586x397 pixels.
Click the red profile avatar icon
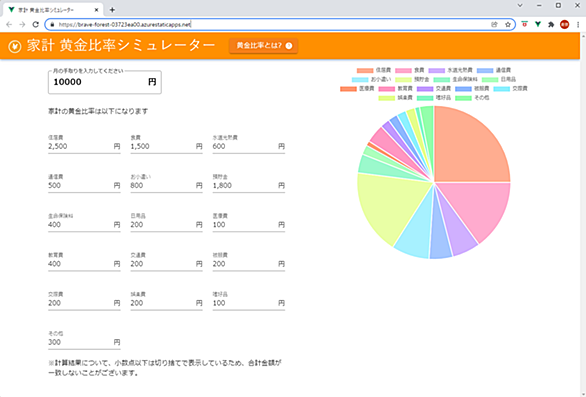click(564, 25)
